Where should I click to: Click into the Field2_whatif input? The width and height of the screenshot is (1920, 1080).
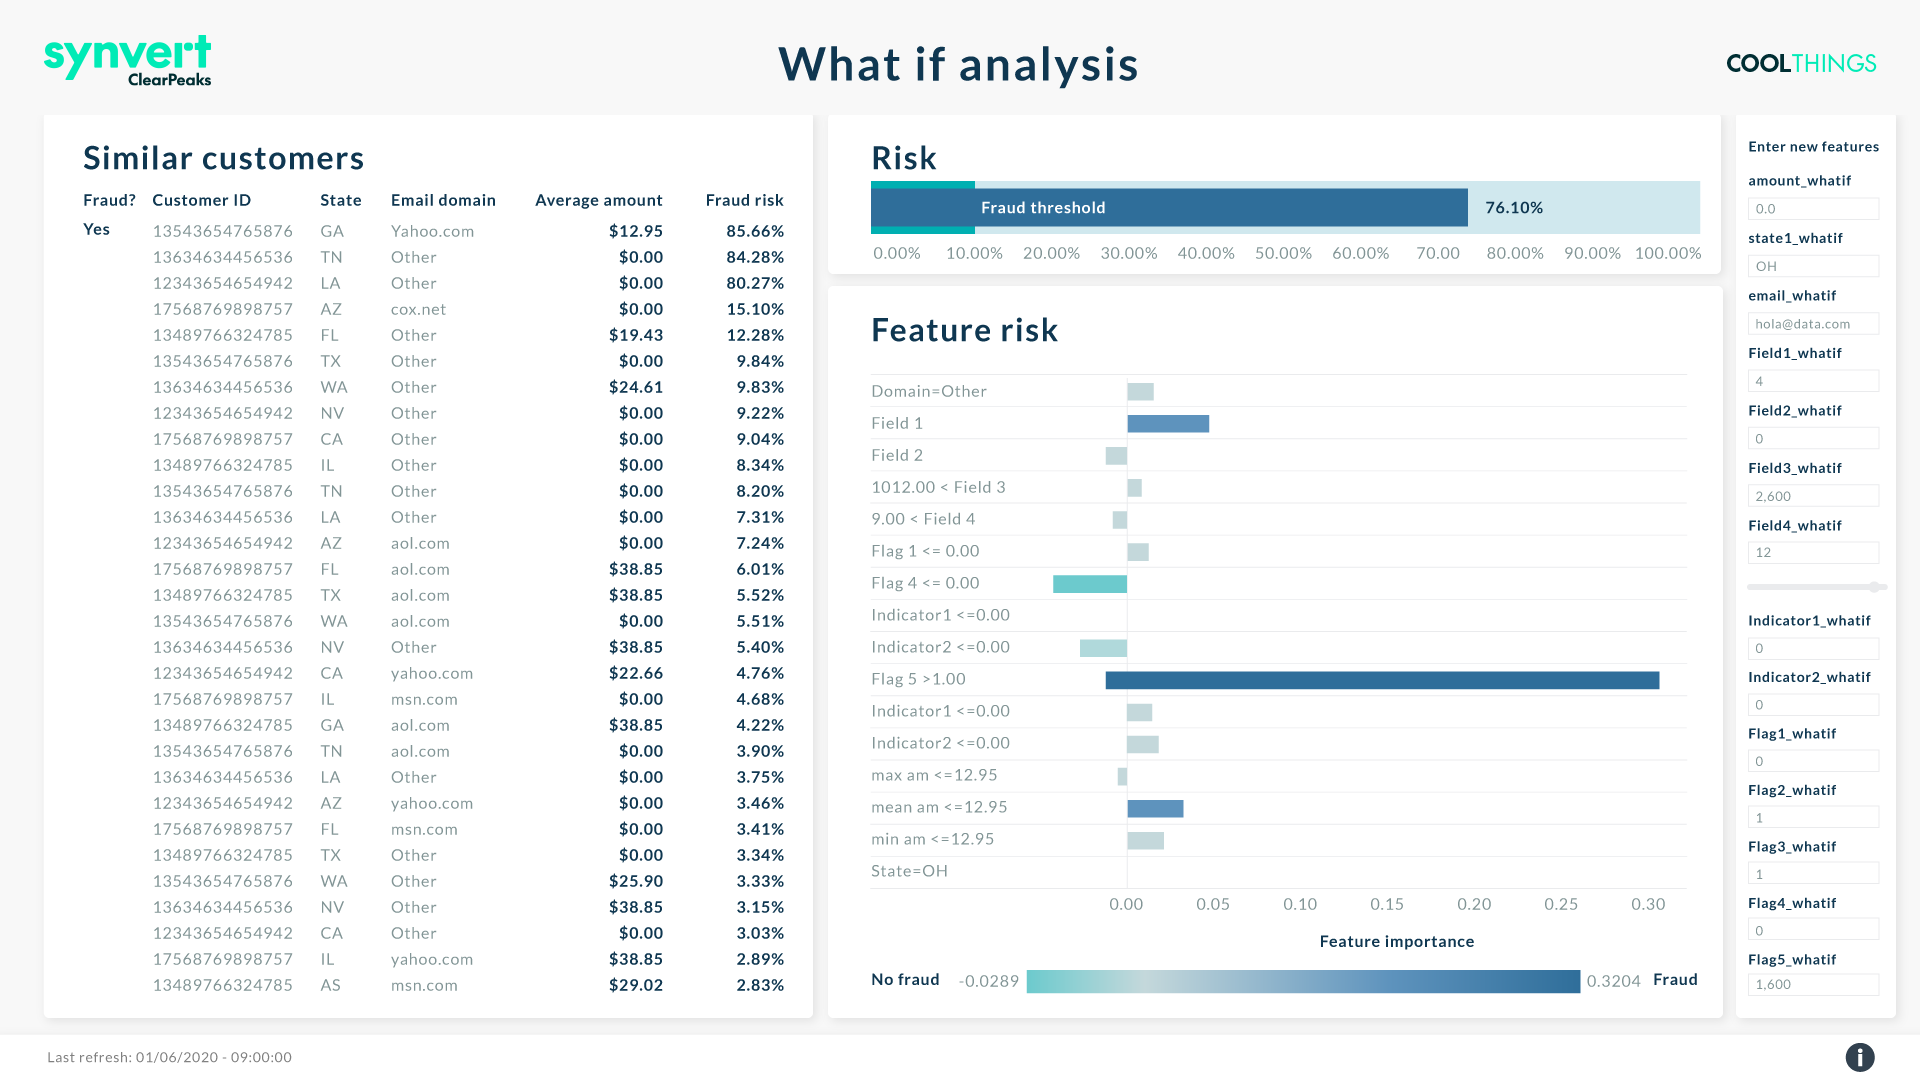point(1813,438)
